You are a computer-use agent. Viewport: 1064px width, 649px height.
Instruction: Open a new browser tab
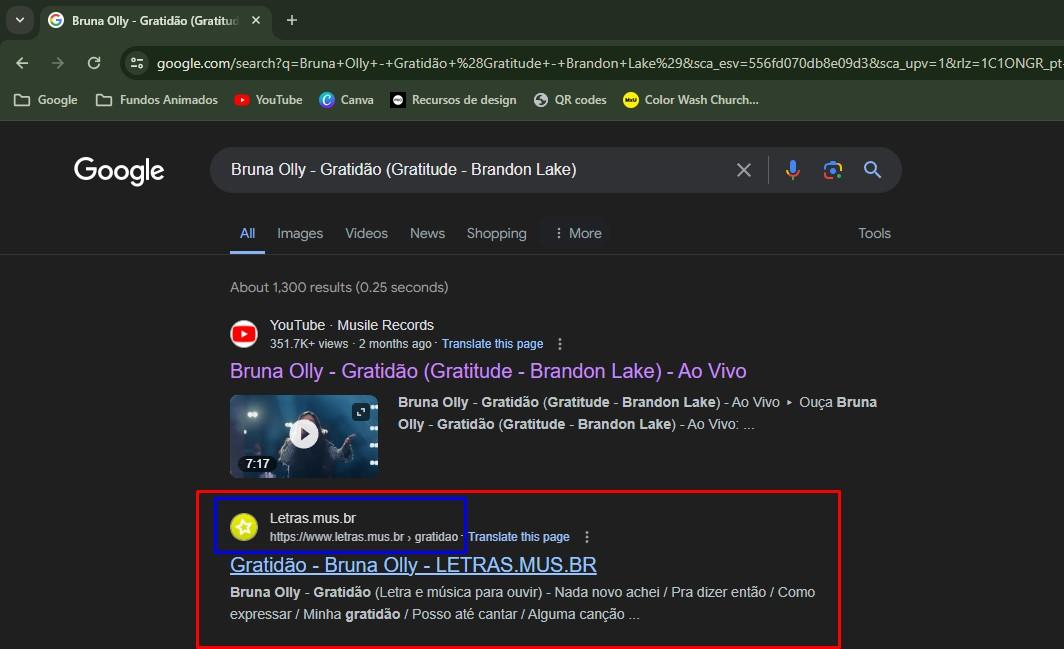coord(292,20)
